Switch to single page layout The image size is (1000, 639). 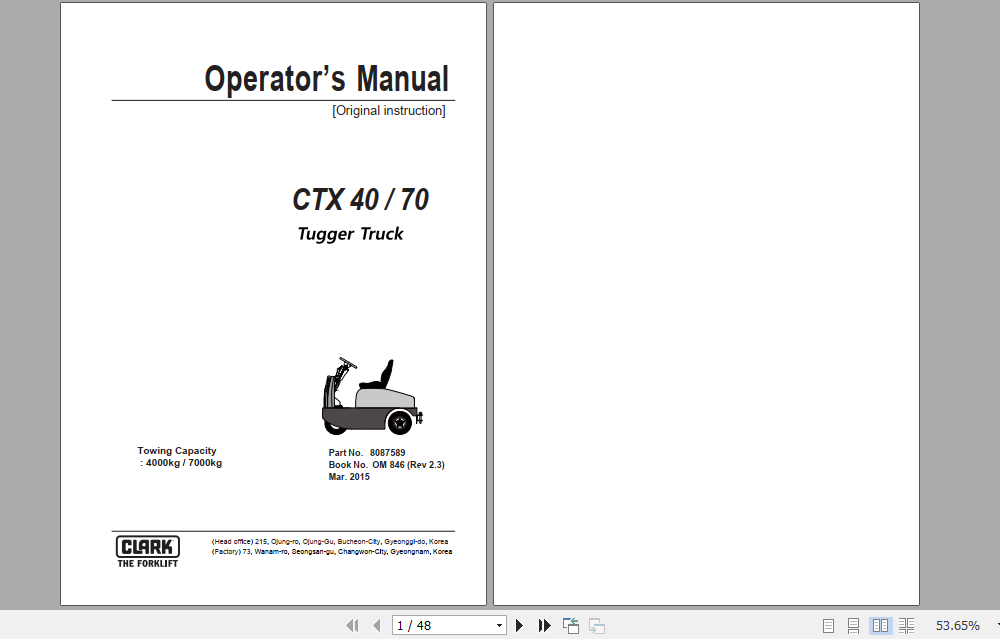tap(828, 626)
